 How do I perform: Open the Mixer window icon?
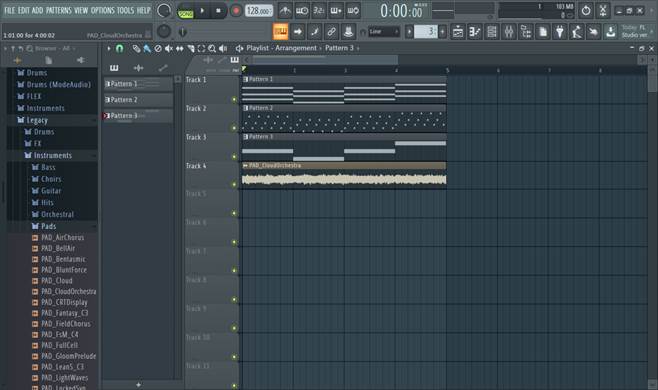[509, 31]
